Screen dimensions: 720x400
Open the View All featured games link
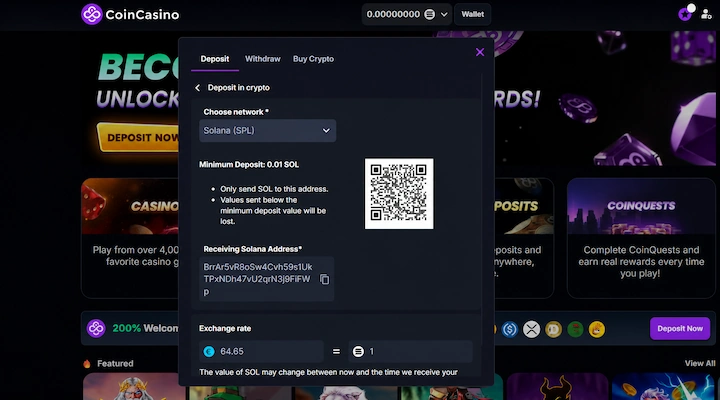coord(700,363)
